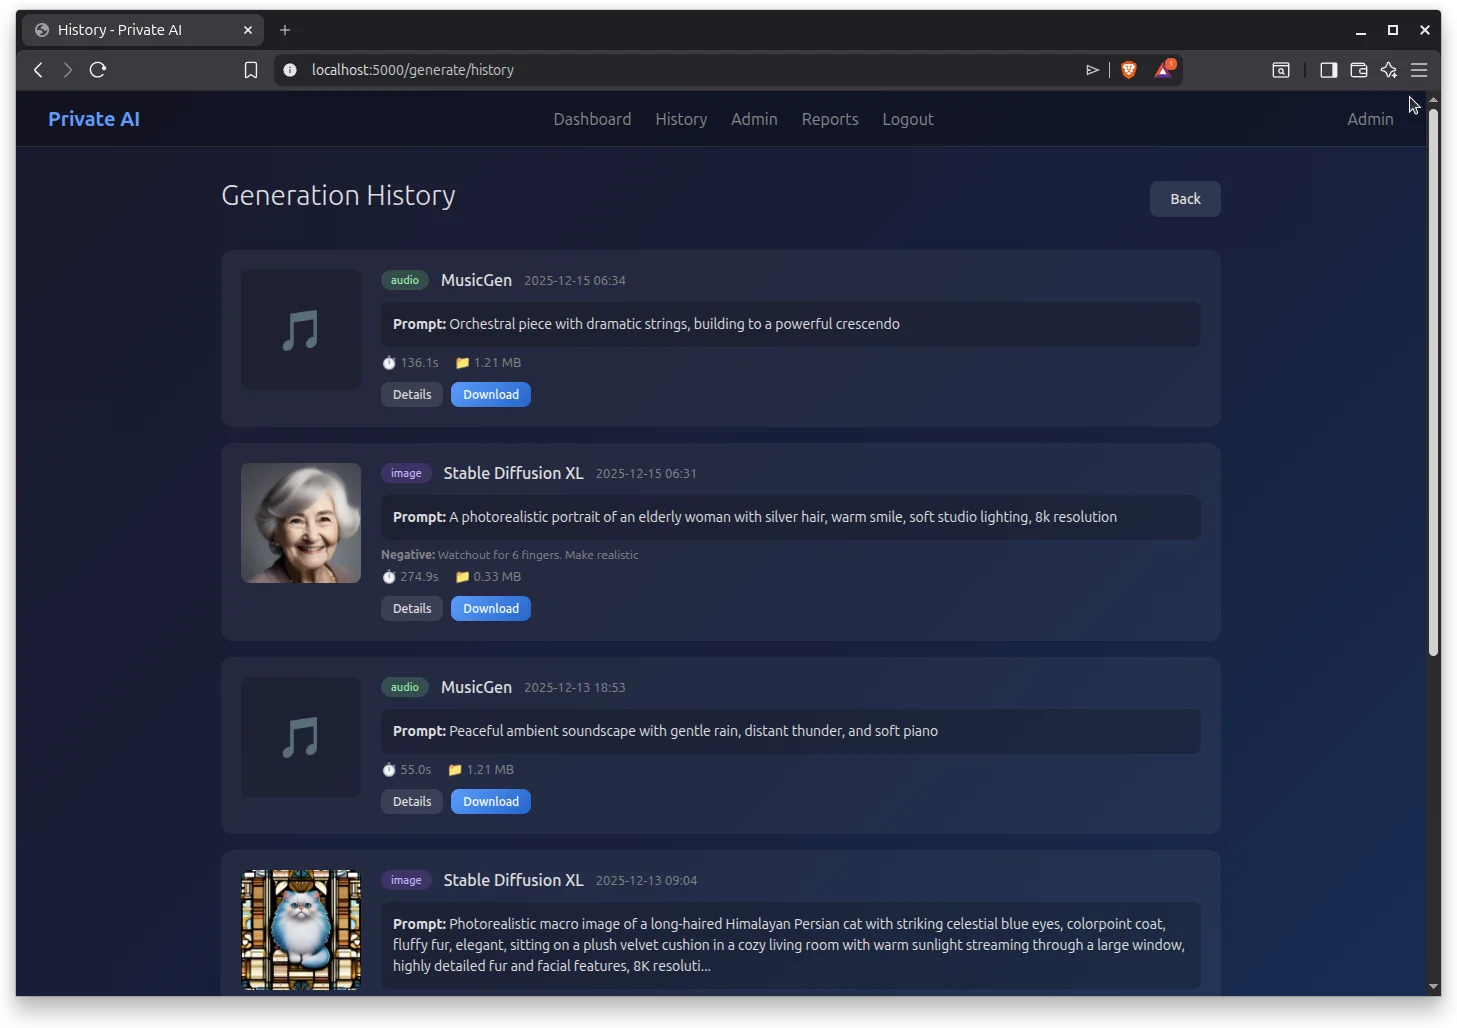The height and width of the screenshot is (1028, 1457).
Task: Click the send-to-device arrow icon
Action: (1092, 70)
